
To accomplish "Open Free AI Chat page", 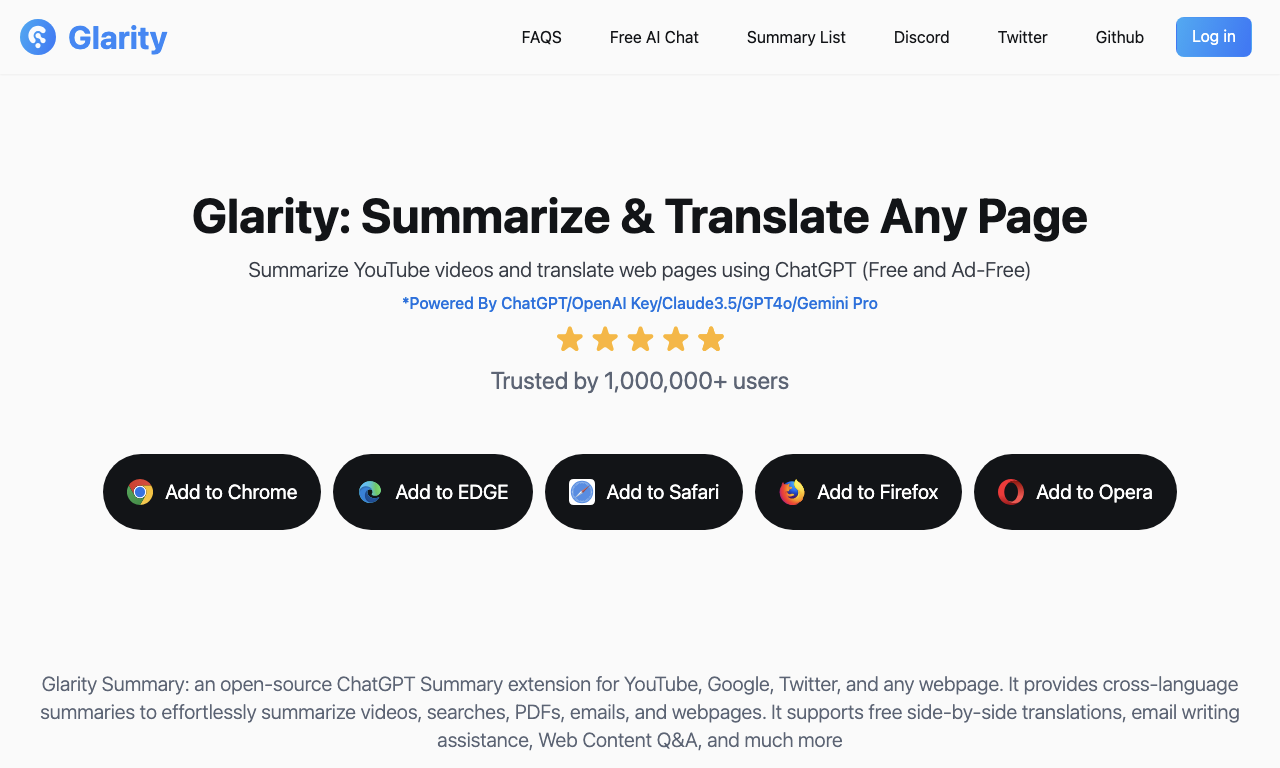I will (654, 37).
